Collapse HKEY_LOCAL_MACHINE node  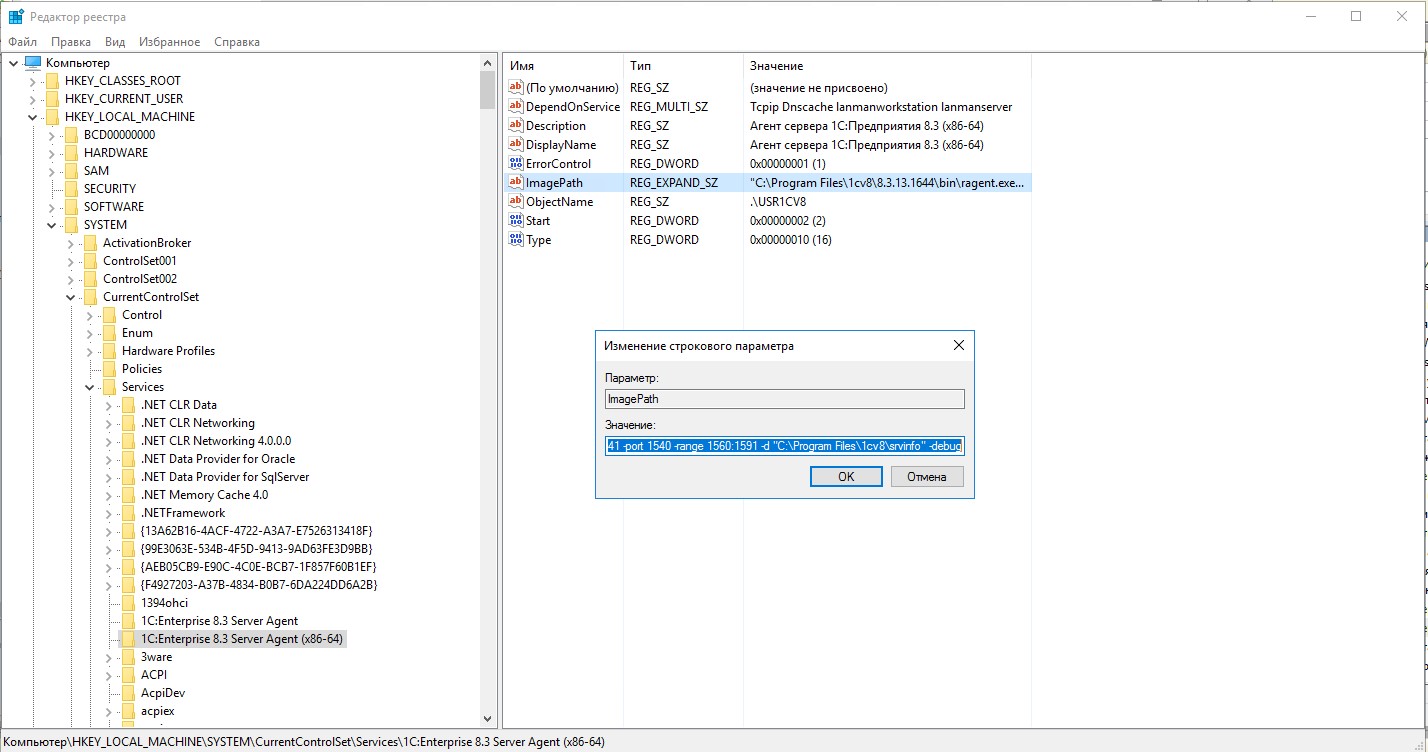[32, 117]
